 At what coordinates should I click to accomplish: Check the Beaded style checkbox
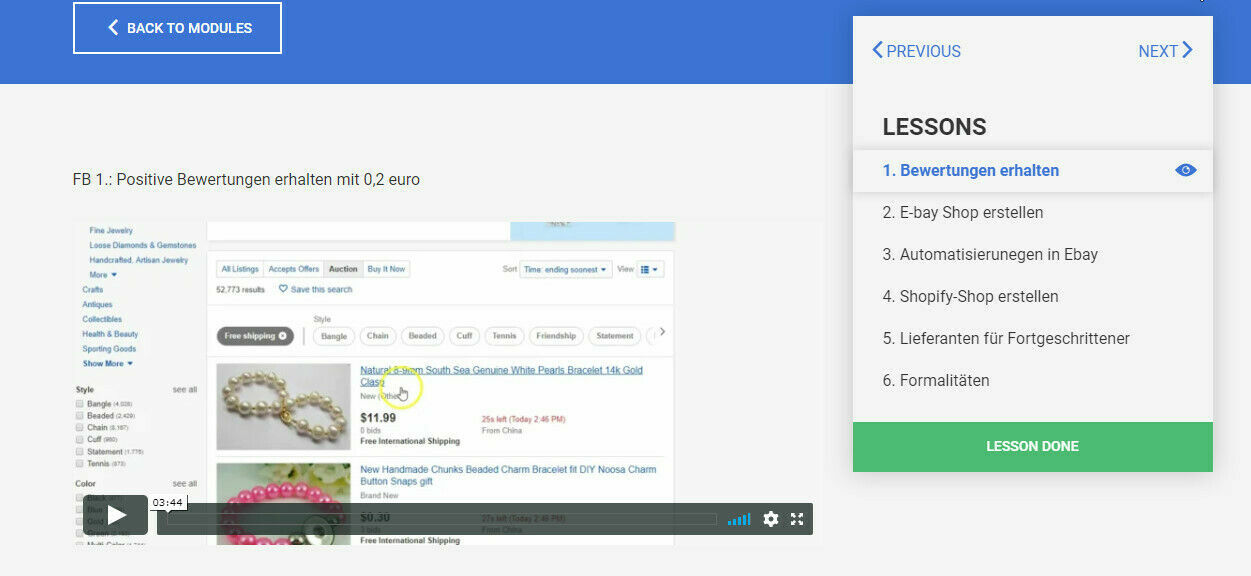[80, 416]
